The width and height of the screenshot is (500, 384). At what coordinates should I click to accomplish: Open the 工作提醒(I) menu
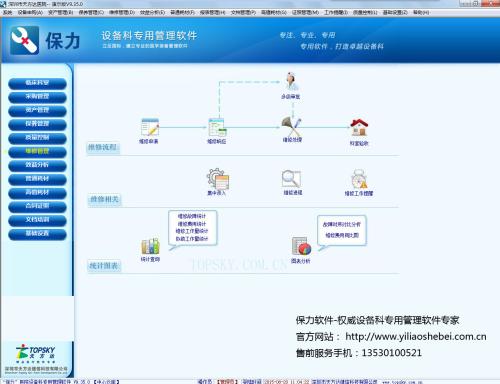click(336, 12)
